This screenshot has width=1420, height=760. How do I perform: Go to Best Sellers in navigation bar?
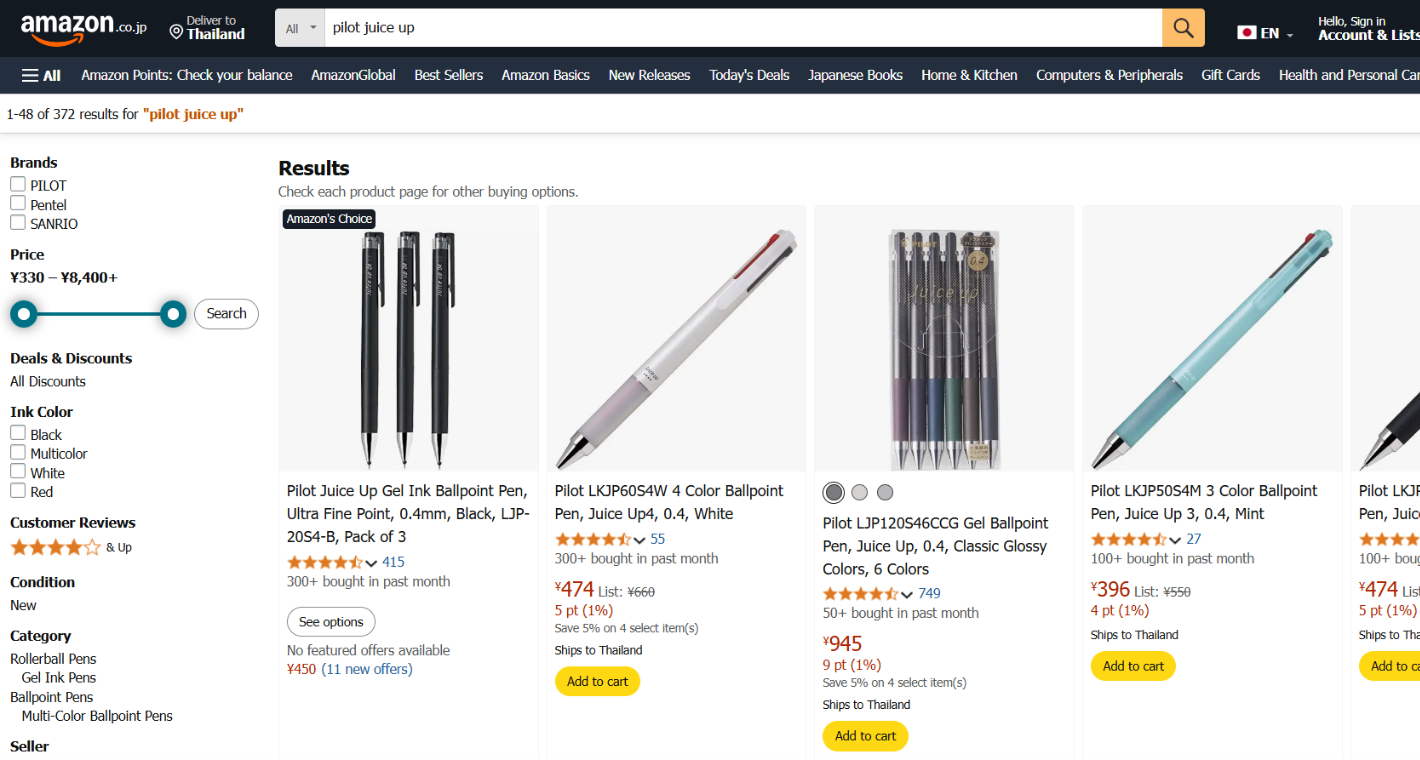tap(448, 75)
